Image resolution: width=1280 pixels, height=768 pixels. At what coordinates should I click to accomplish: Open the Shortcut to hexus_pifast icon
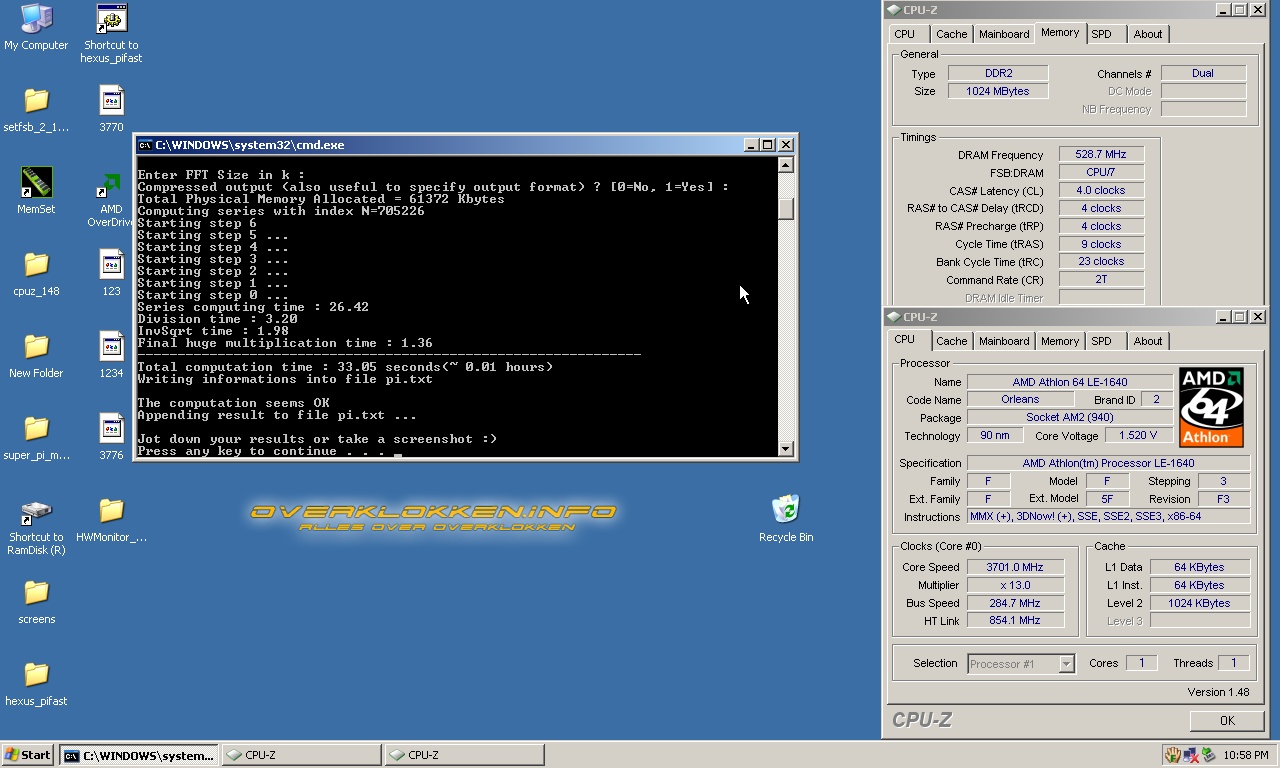(111, 18)
